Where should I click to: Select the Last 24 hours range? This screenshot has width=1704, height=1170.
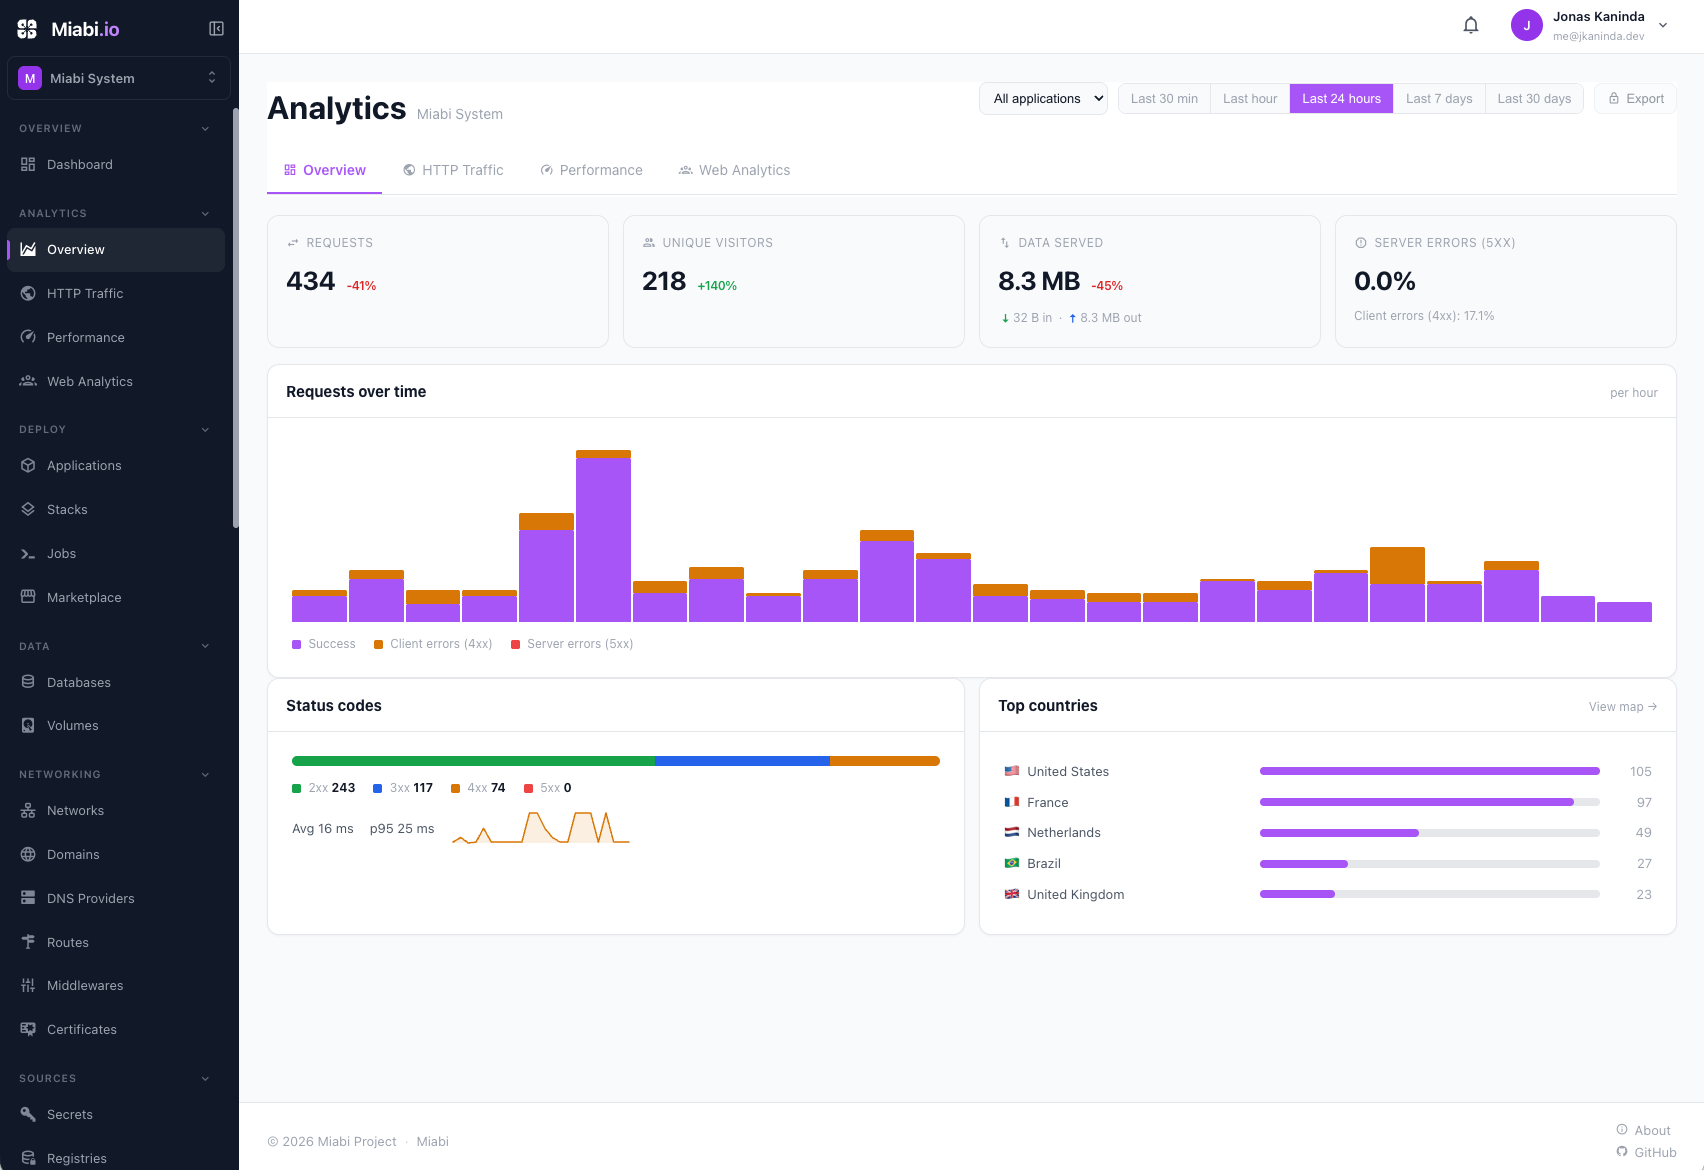click(x=1341, y=98)
